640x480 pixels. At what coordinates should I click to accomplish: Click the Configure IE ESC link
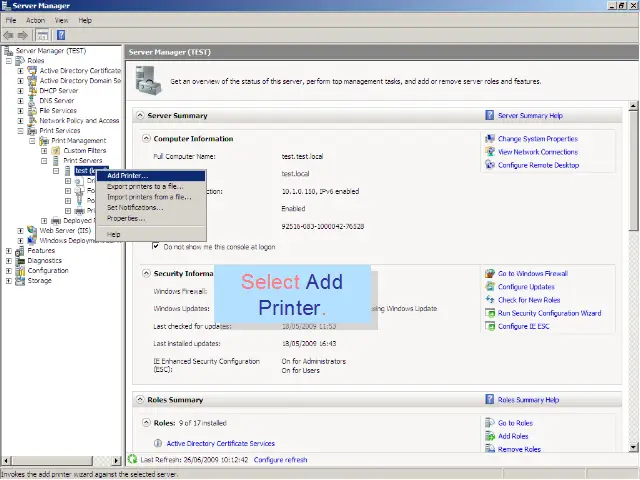(524, 326)
